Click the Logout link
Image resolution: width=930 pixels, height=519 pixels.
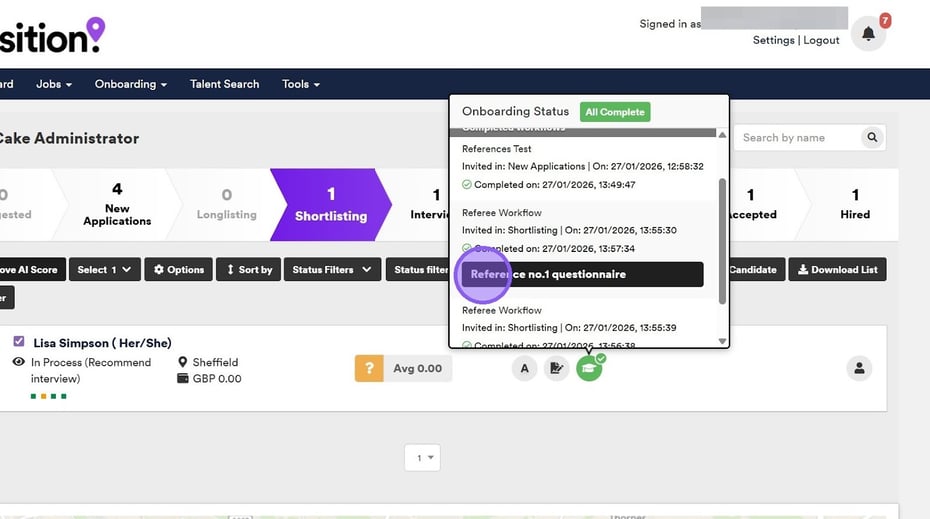(x=821, y=40)
